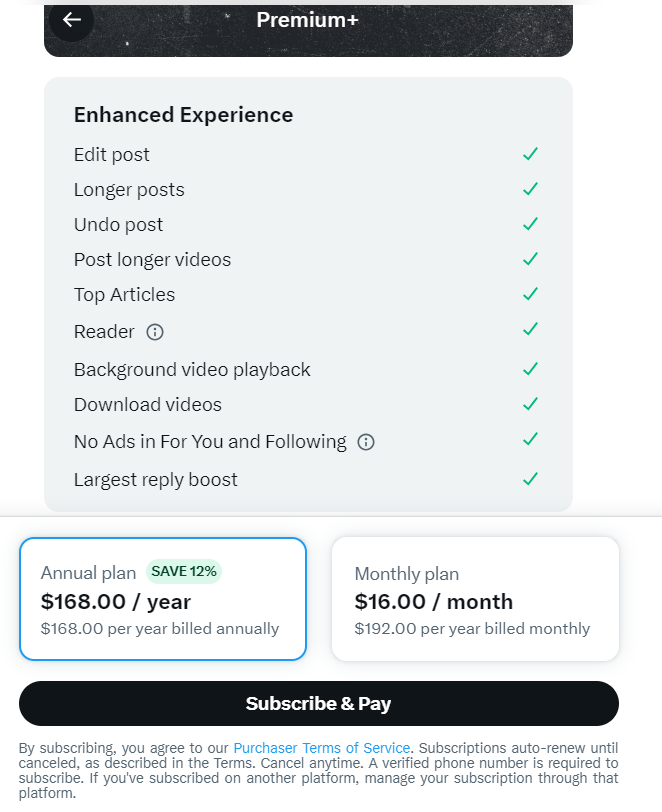The image size is (662, 812).
Task: Click the Largest reply boost checkmark
Action: coord(531,479)
